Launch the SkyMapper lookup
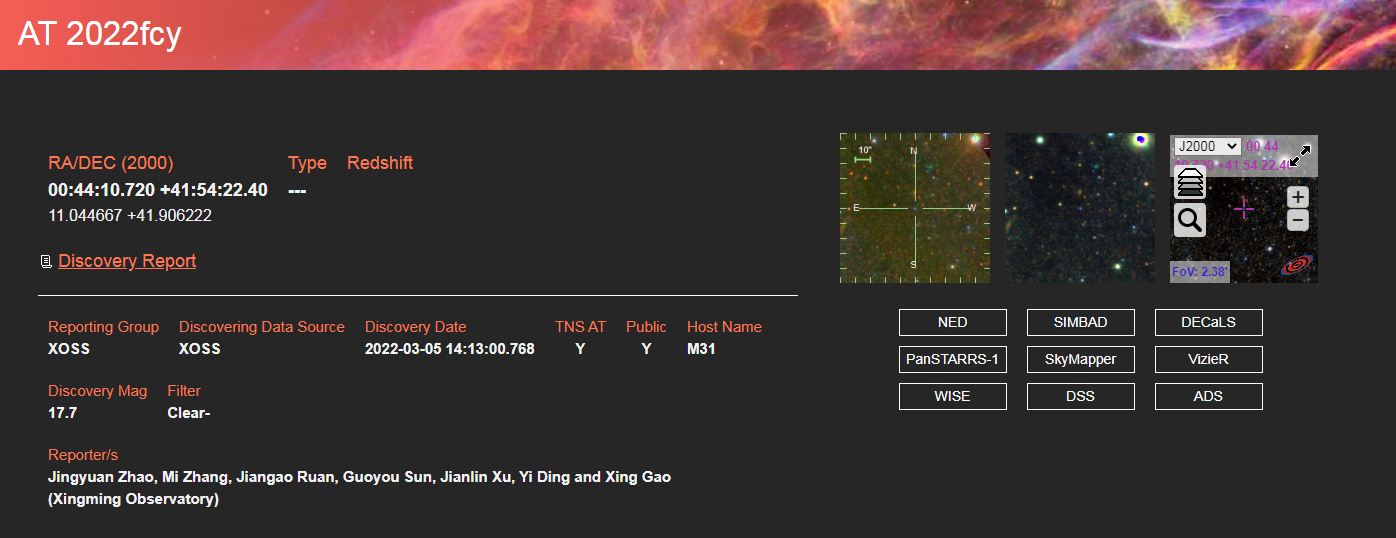1396x538 pixels. (1080, 359)
